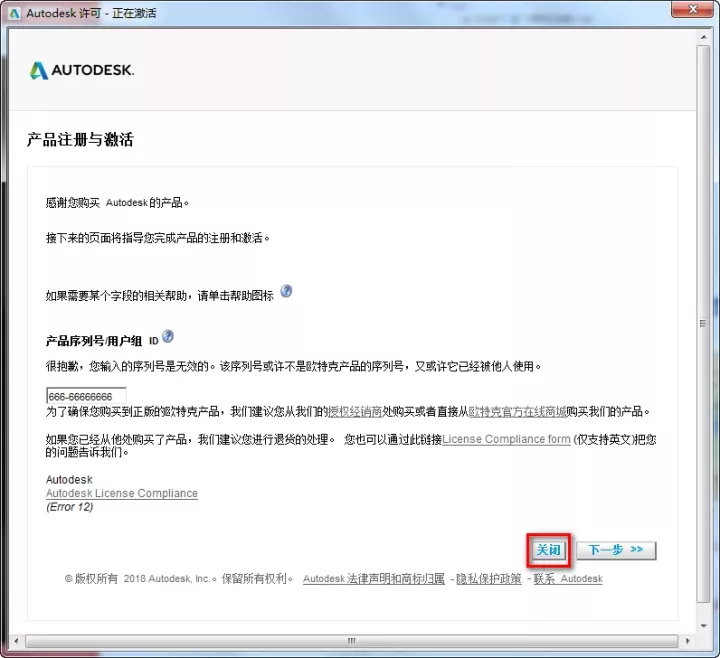
Task: Click help icon next to 产品序列号/用户组 ID
Action: coord(168,338)
